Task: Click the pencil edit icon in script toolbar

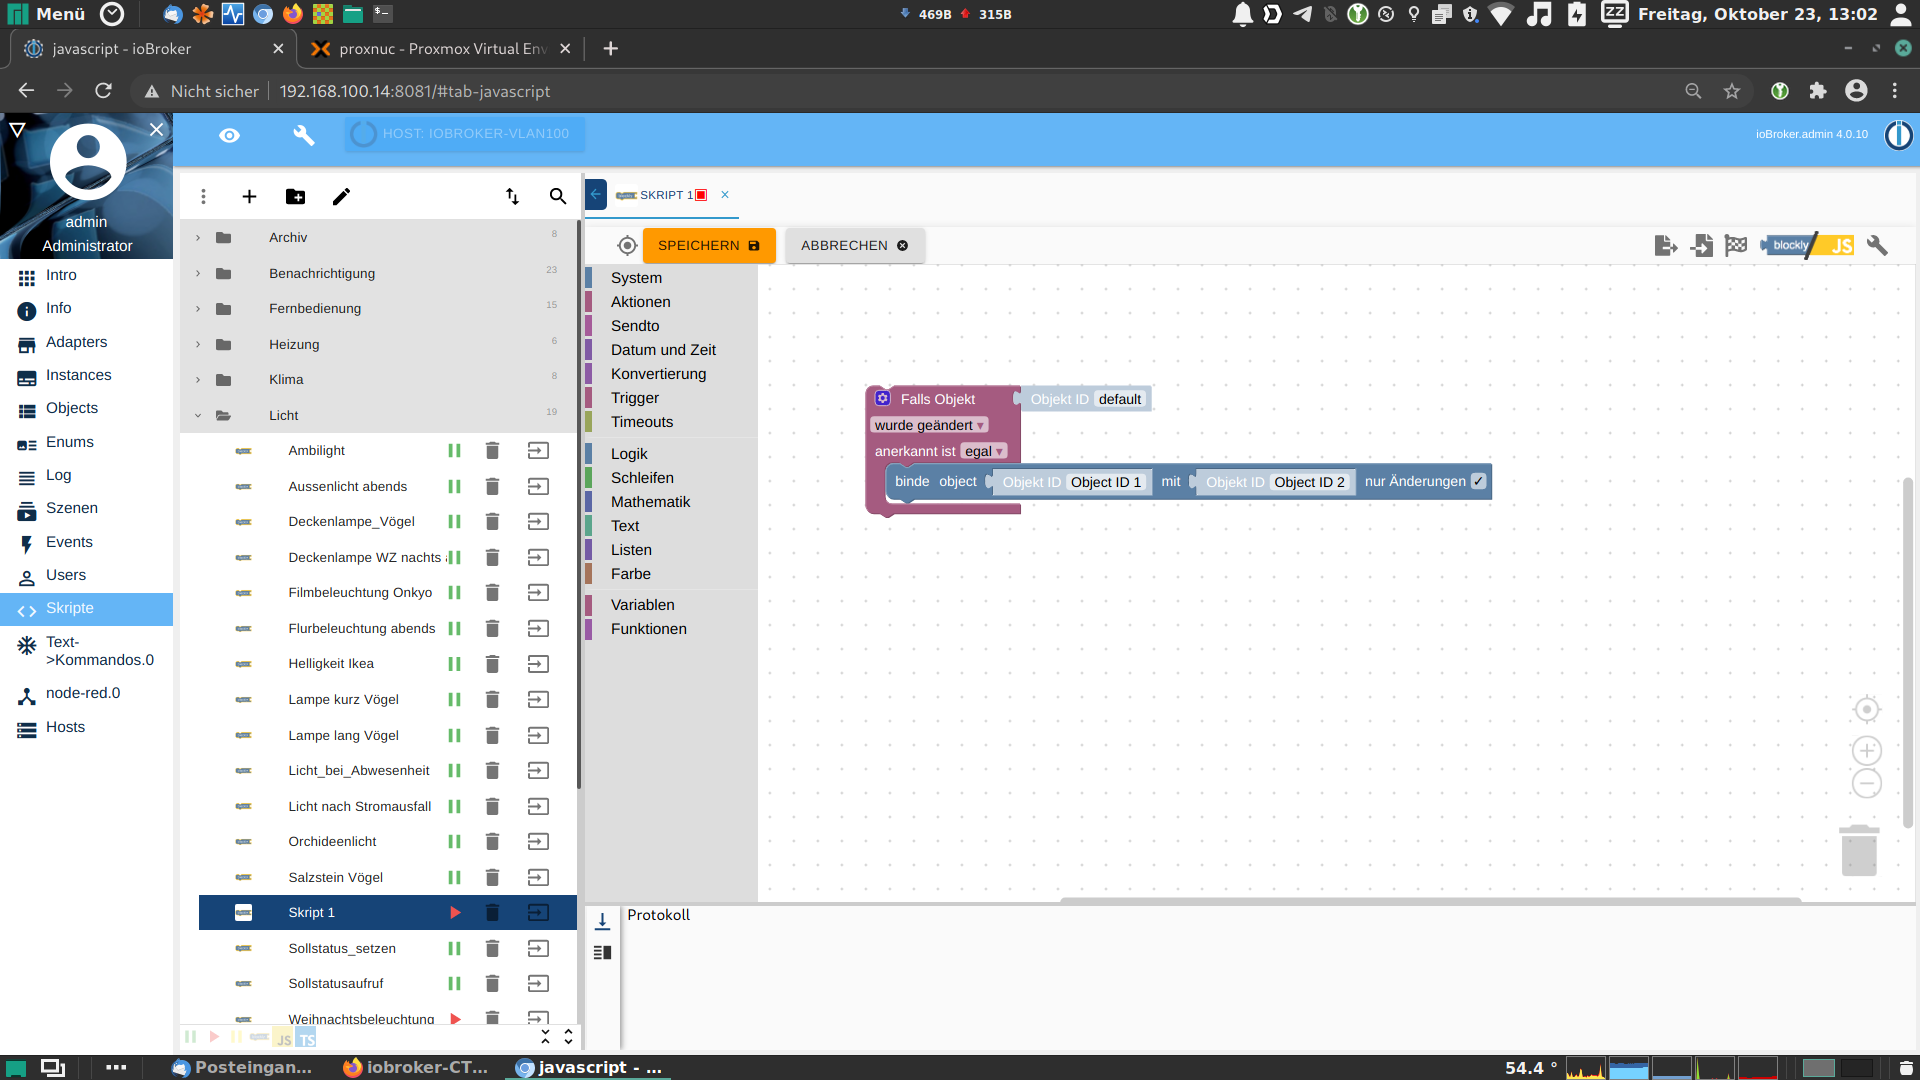Action: [x=341, y=197]
